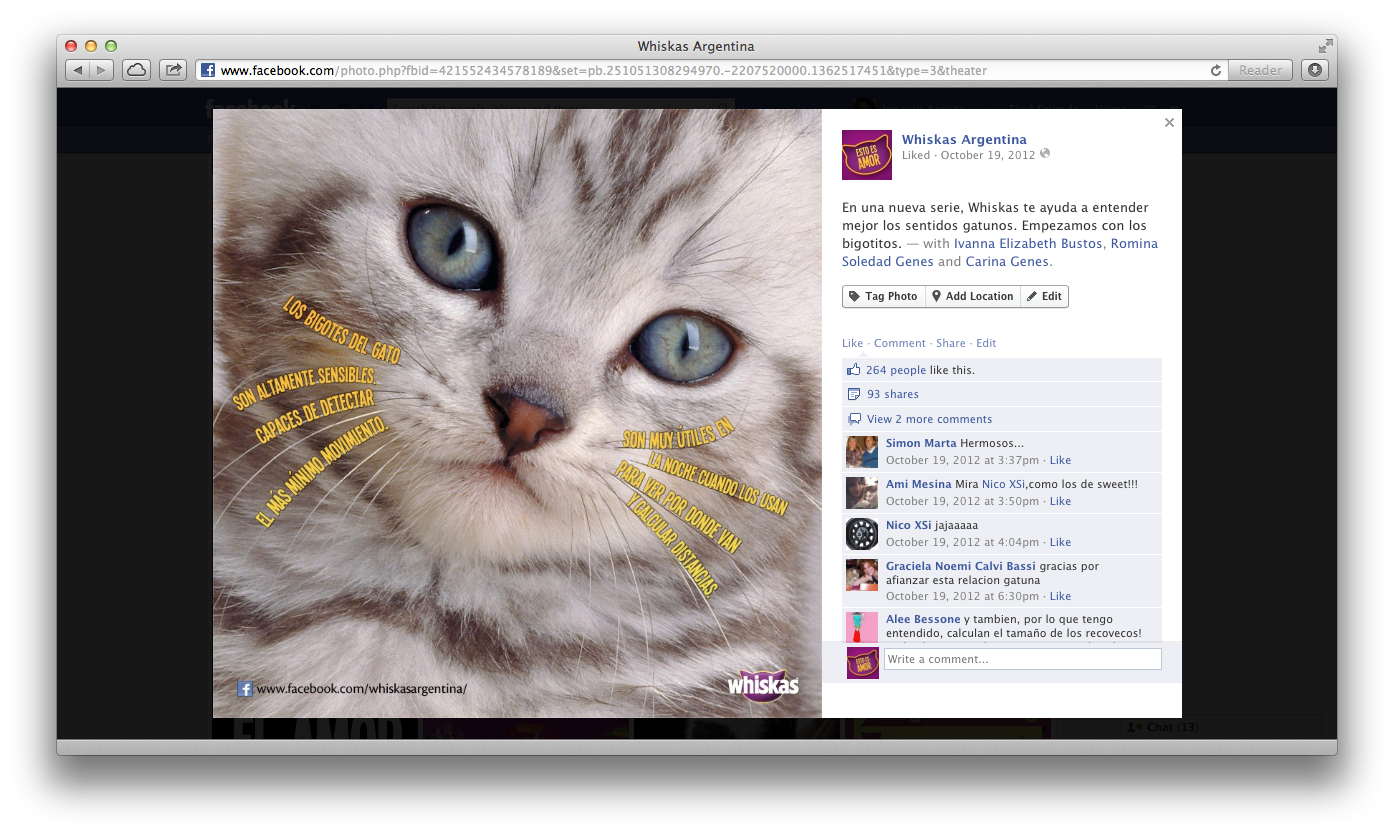Click the Share link under the caption
The height and width of the screenshot is (834, 1394).
[x=951, y=343]
